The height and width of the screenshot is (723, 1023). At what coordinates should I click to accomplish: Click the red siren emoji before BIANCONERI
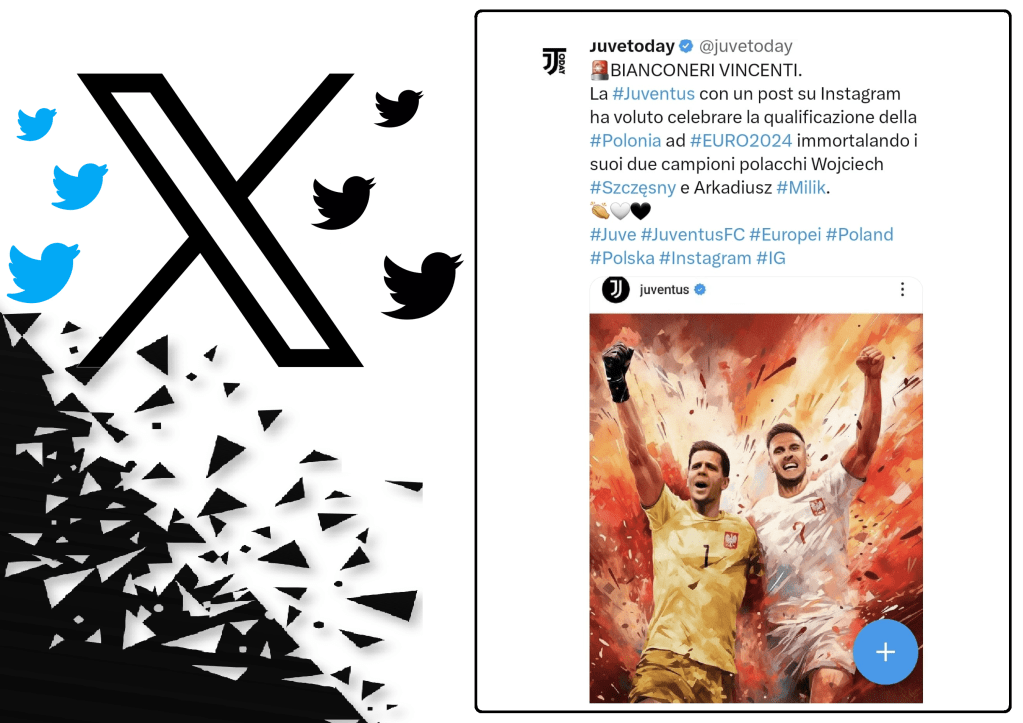(x=599, y=69)
